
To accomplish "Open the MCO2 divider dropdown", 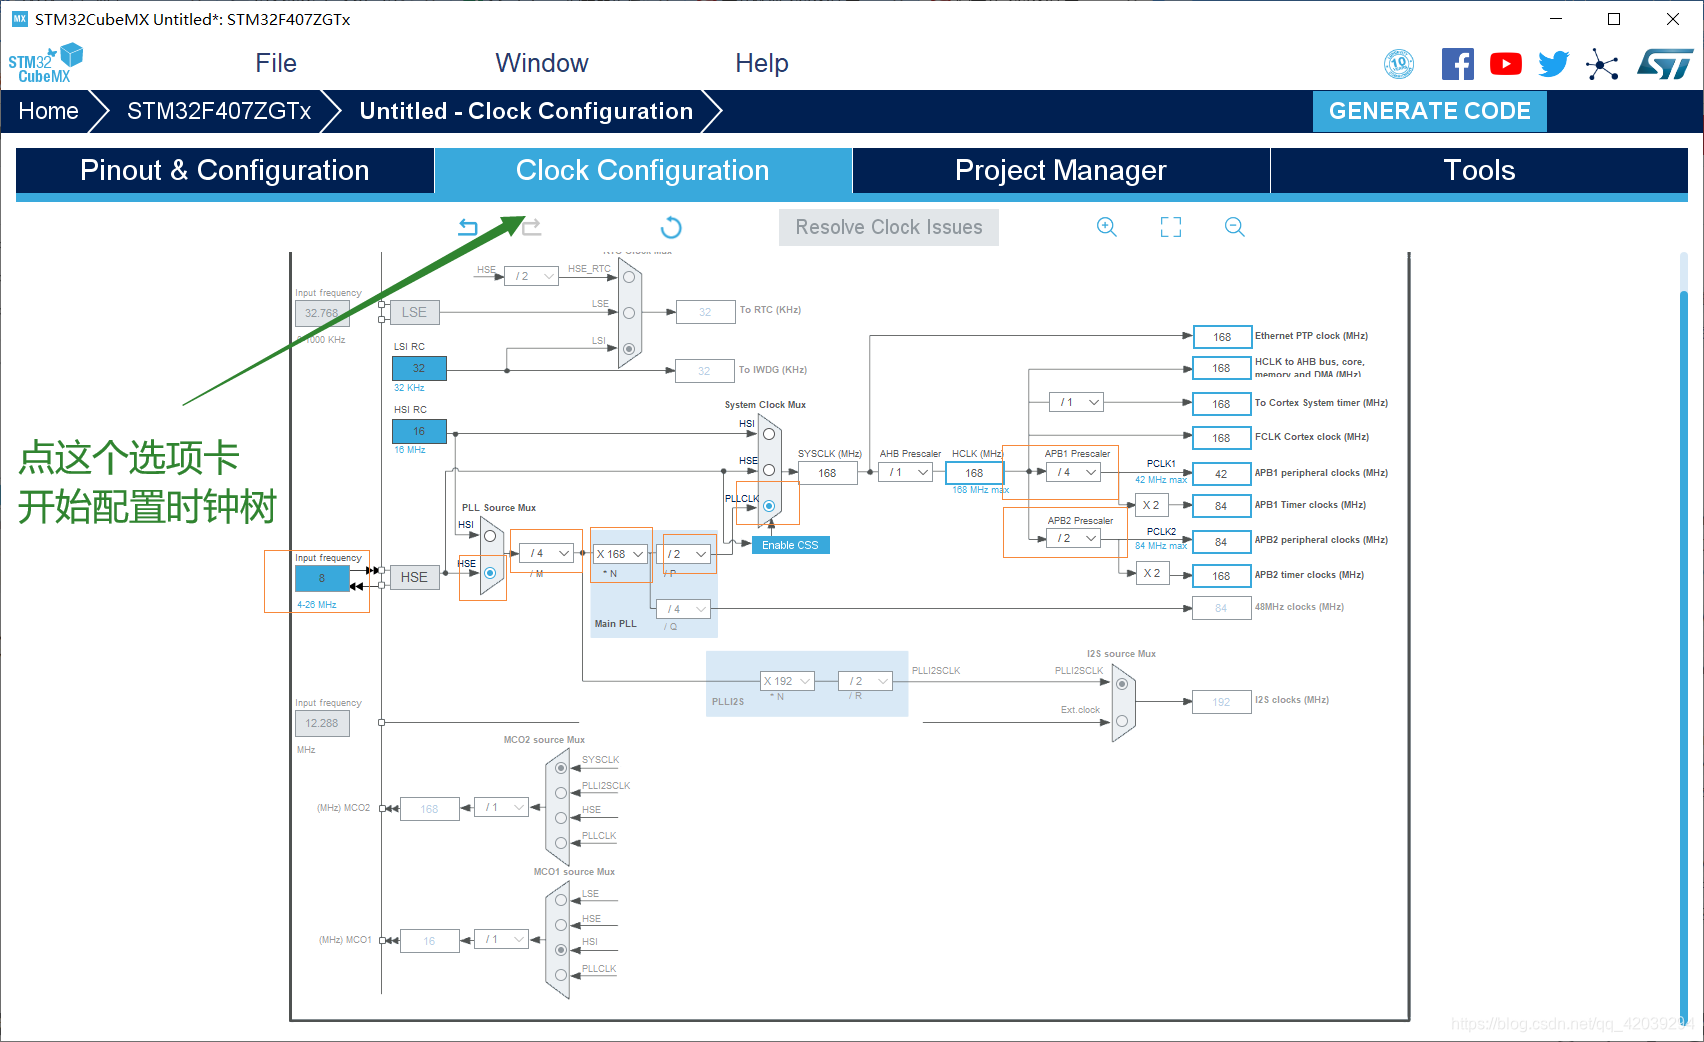I will [502, 807].
